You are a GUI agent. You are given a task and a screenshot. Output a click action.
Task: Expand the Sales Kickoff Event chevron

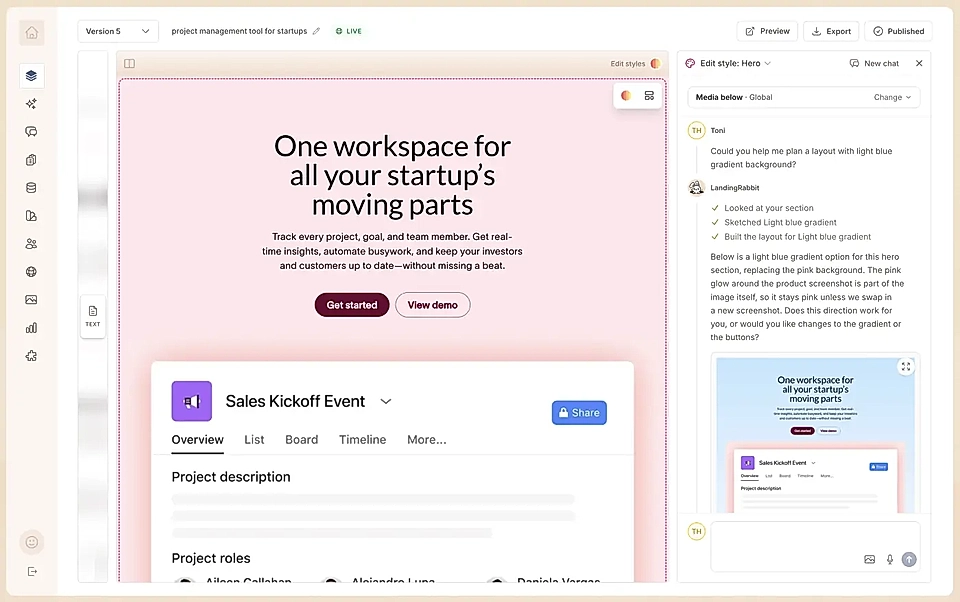click(x=386, y=402)
